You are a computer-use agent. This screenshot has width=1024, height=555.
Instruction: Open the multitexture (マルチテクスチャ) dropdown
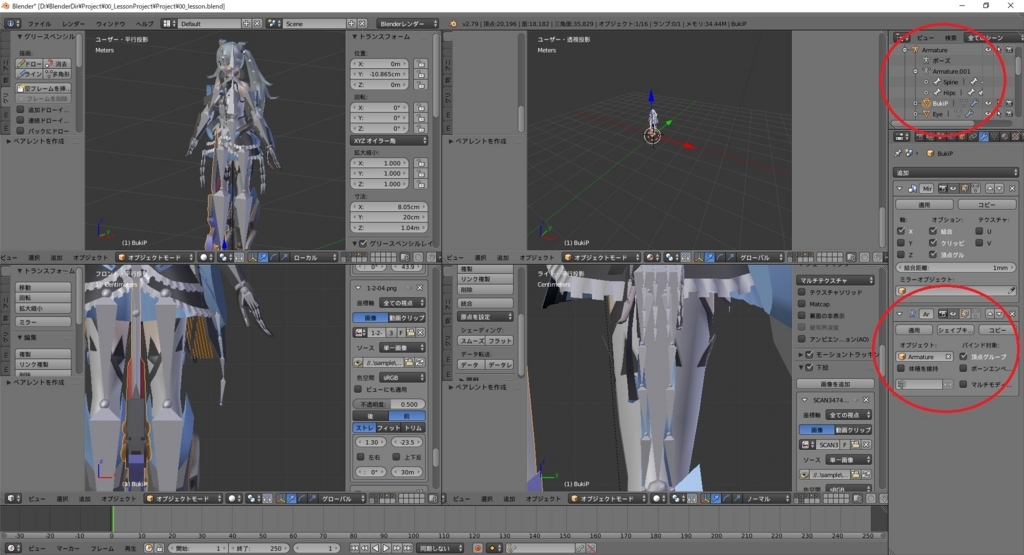pyautogui.click(x=835, y=280)
